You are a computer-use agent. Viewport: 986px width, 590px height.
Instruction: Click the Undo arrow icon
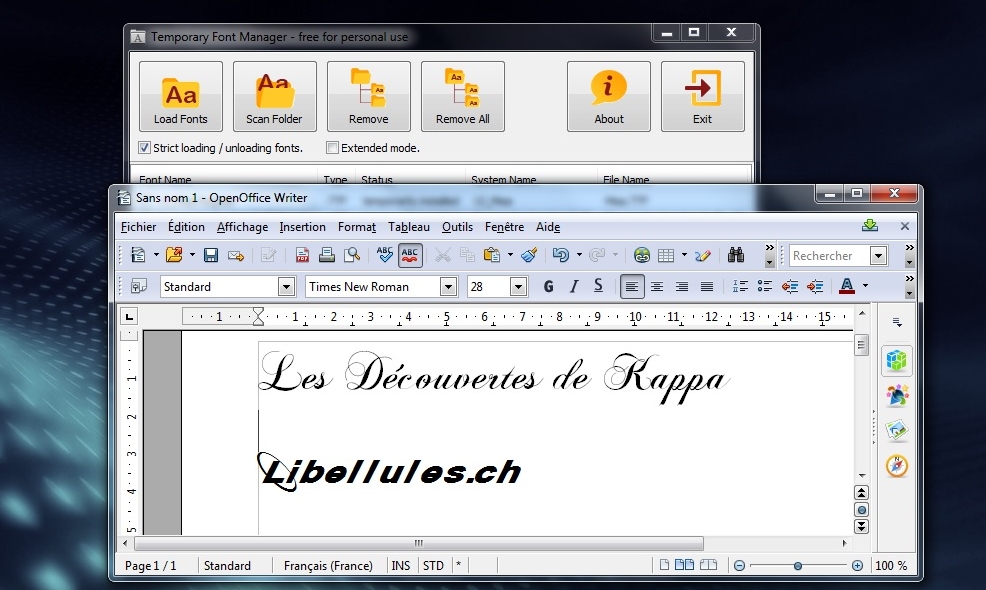[560, 255]
